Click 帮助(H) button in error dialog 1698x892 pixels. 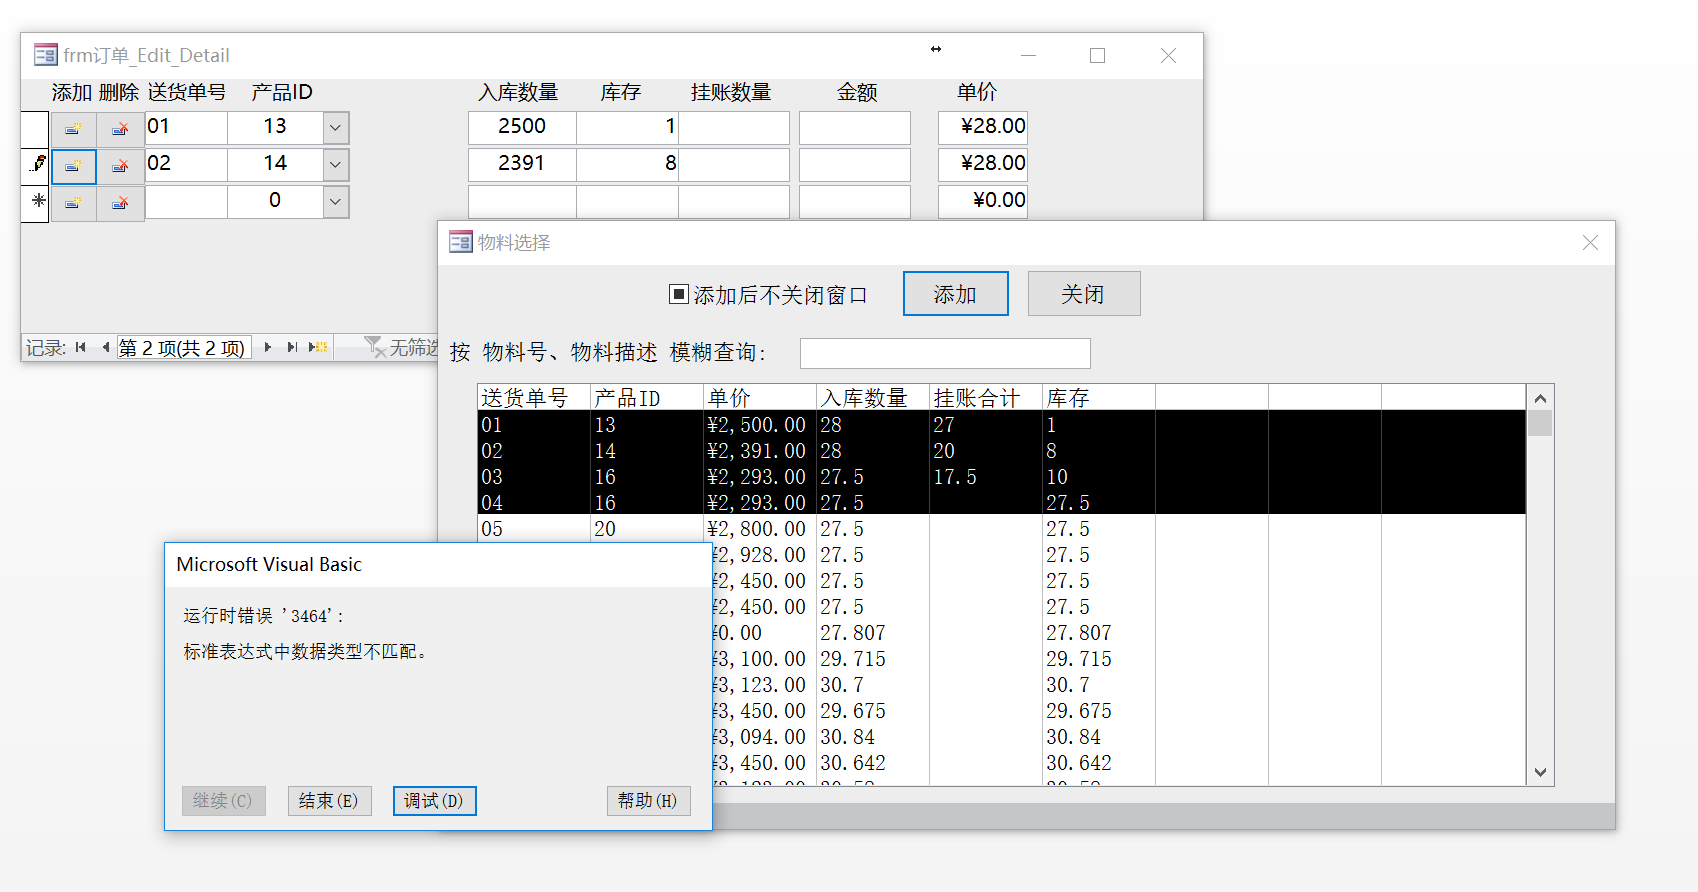tap(648, 801)
